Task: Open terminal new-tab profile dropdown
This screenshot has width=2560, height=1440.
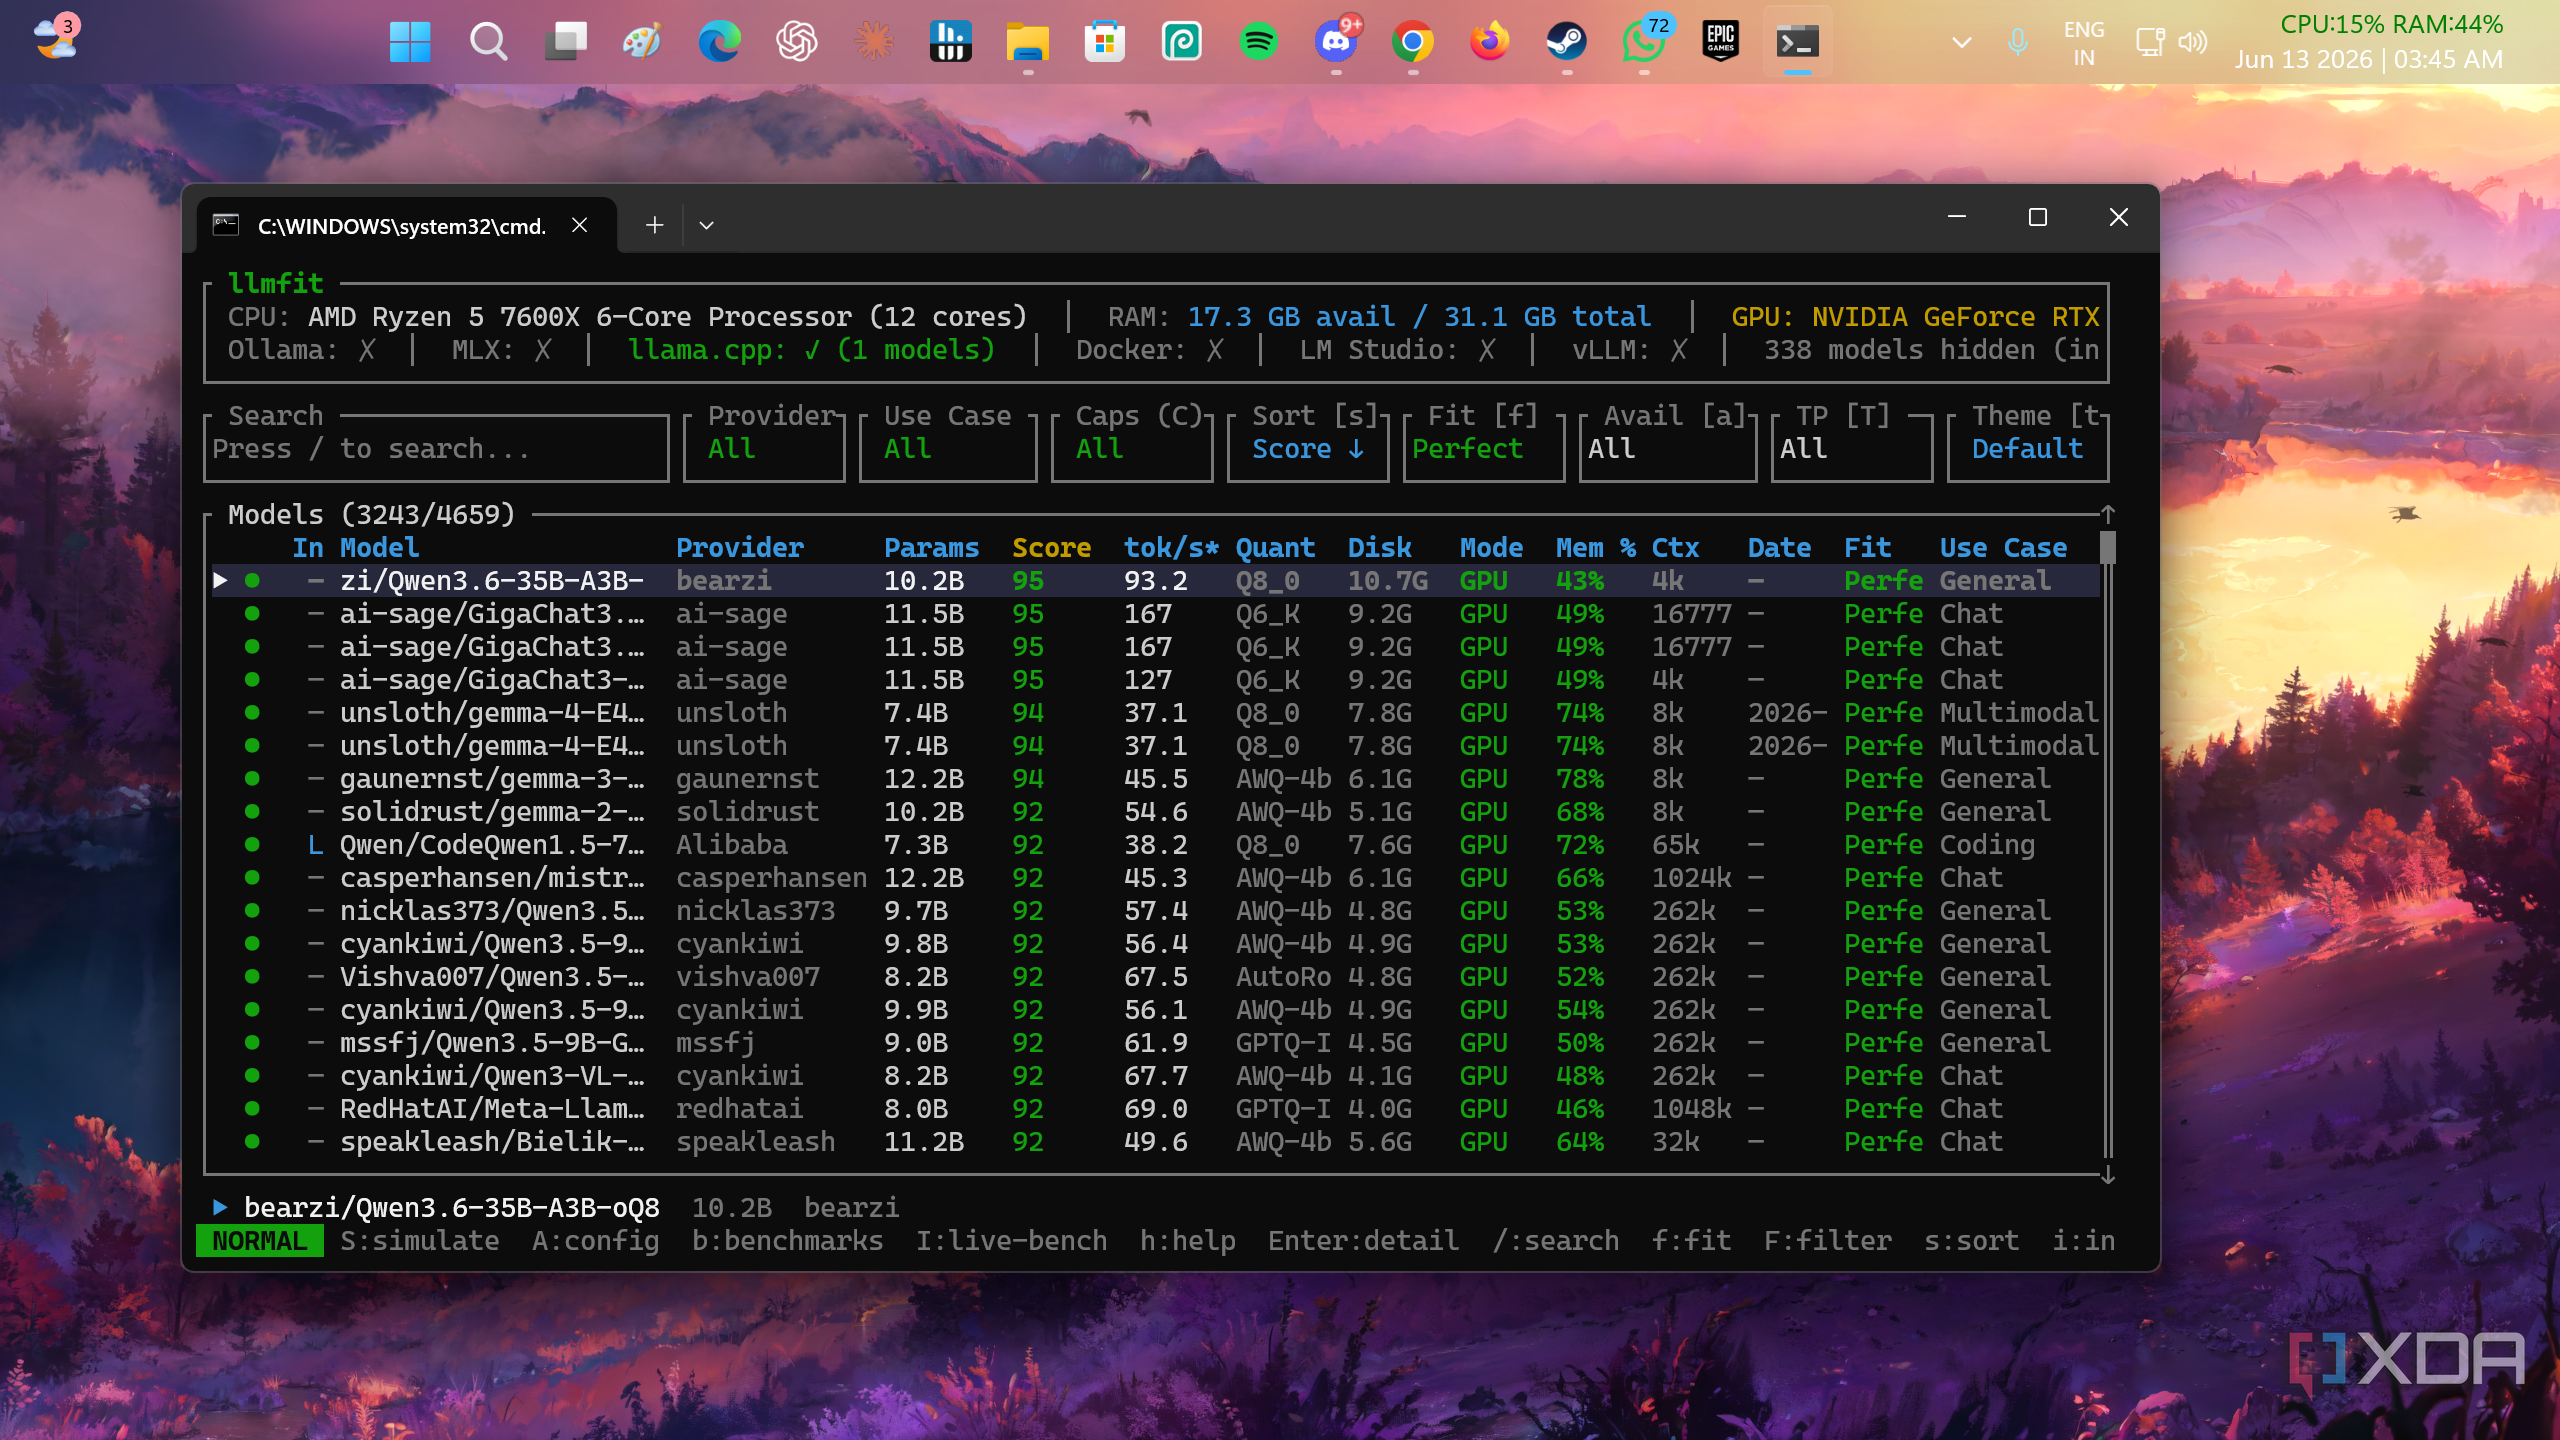Action: pyautogui.click(x=706, y=226)
